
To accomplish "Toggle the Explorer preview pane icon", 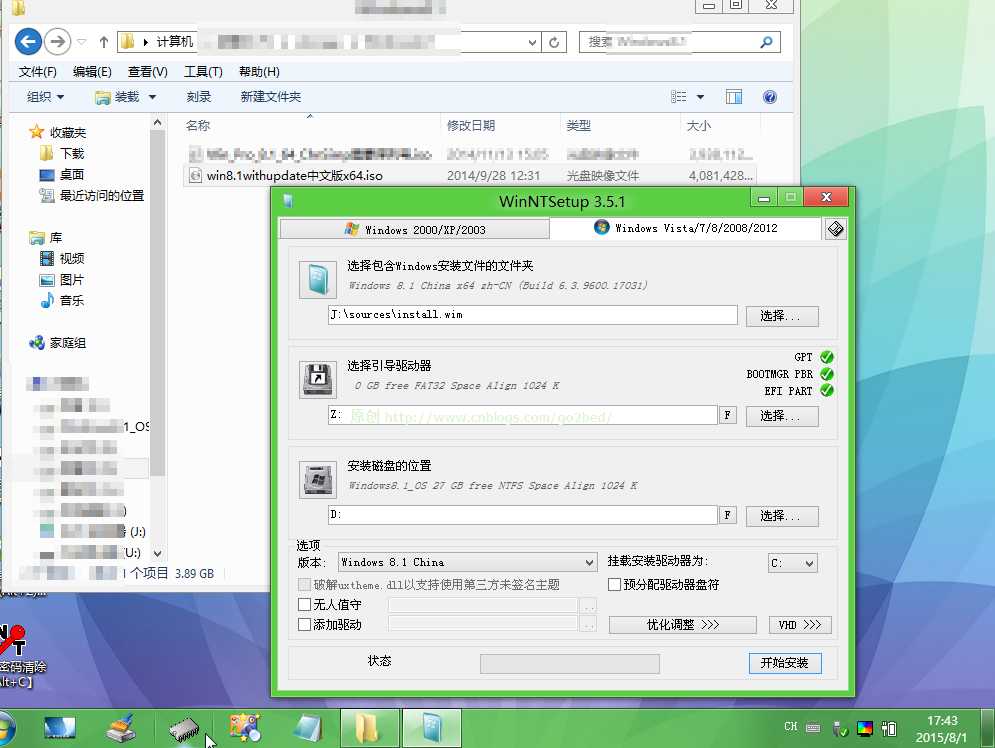I will 734,96.
